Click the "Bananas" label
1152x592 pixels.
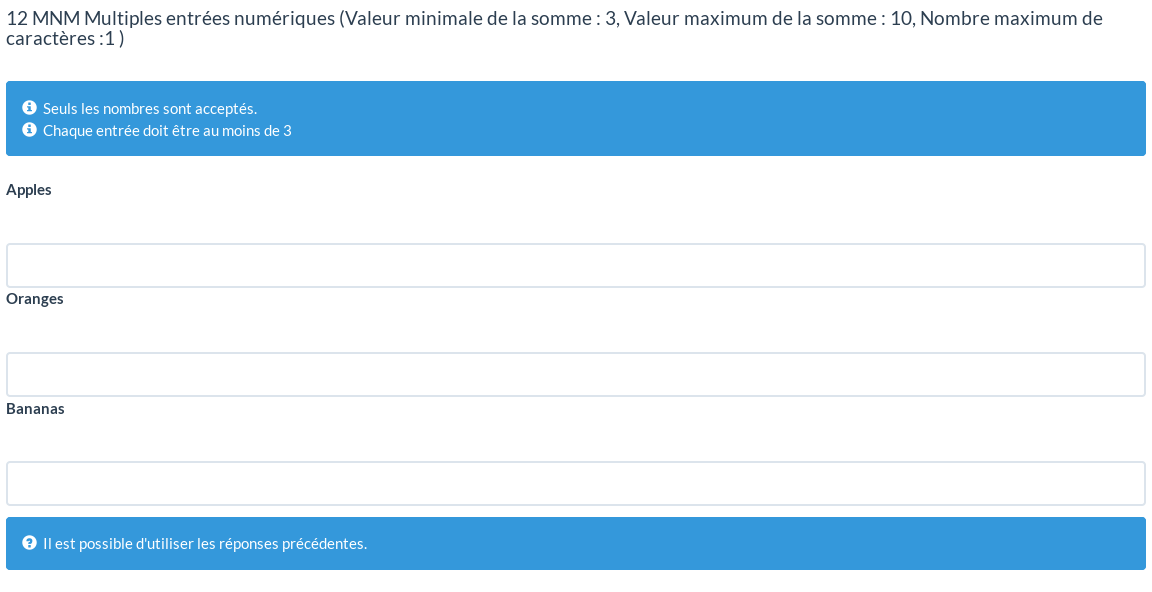(35, 409)
